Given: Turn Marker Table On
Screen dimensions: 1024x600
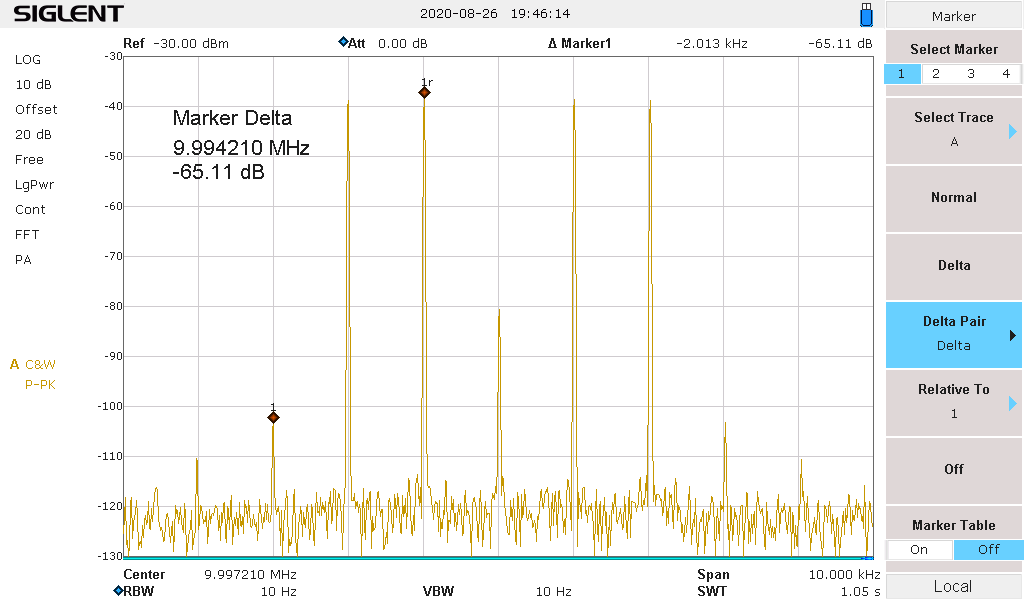Looking at the screenshot, I should pyautogui.click(x=919, y=549).
